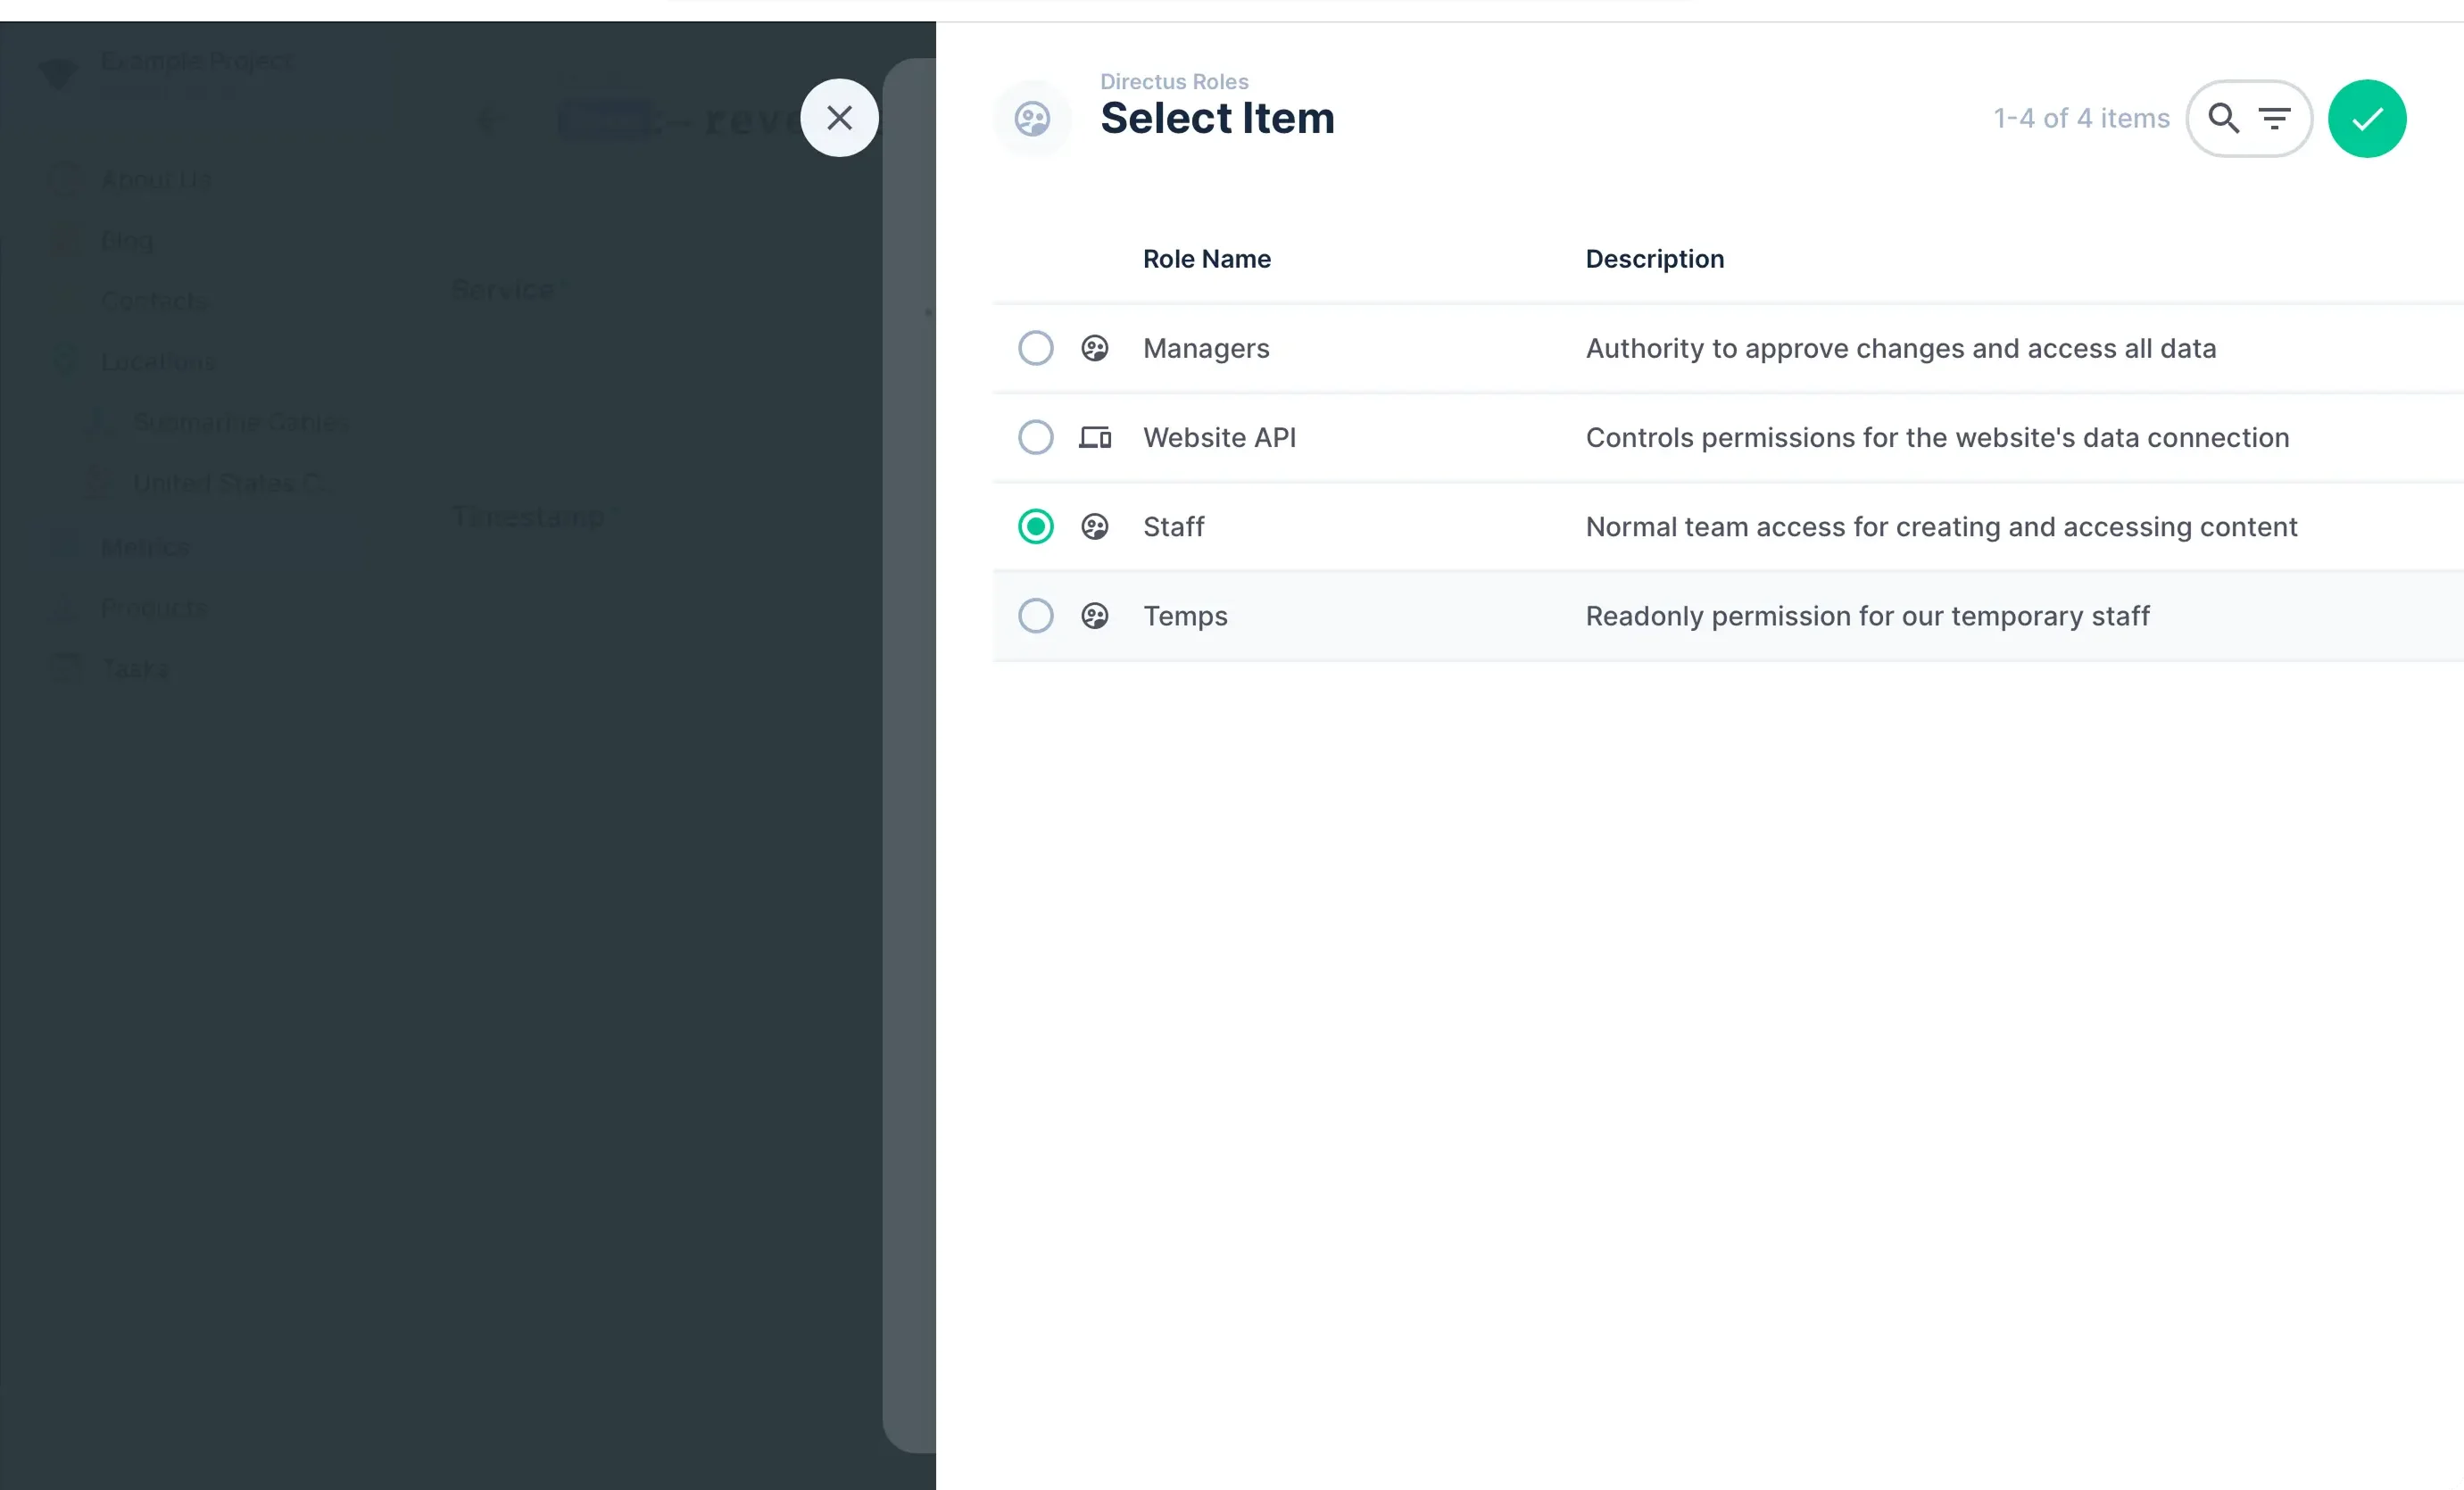Close the Select Item drawer

[x=838, y=117]
